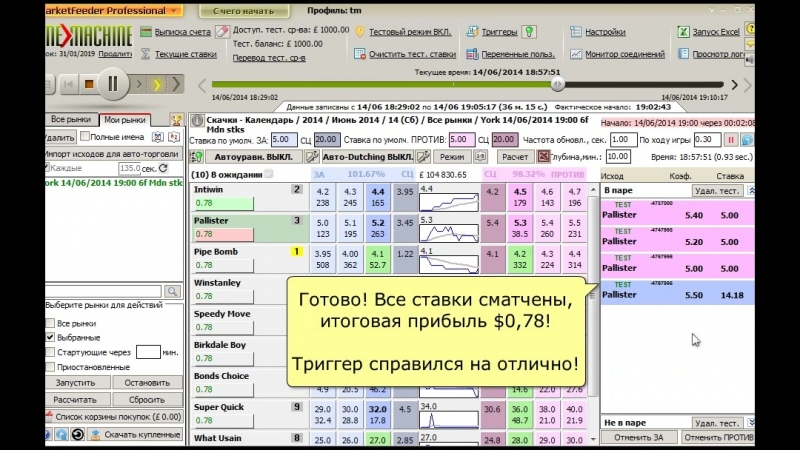Step timeline forward with the black right arrow
The width and height of the screenshot is (800, 450).
[x=735, y=85]
